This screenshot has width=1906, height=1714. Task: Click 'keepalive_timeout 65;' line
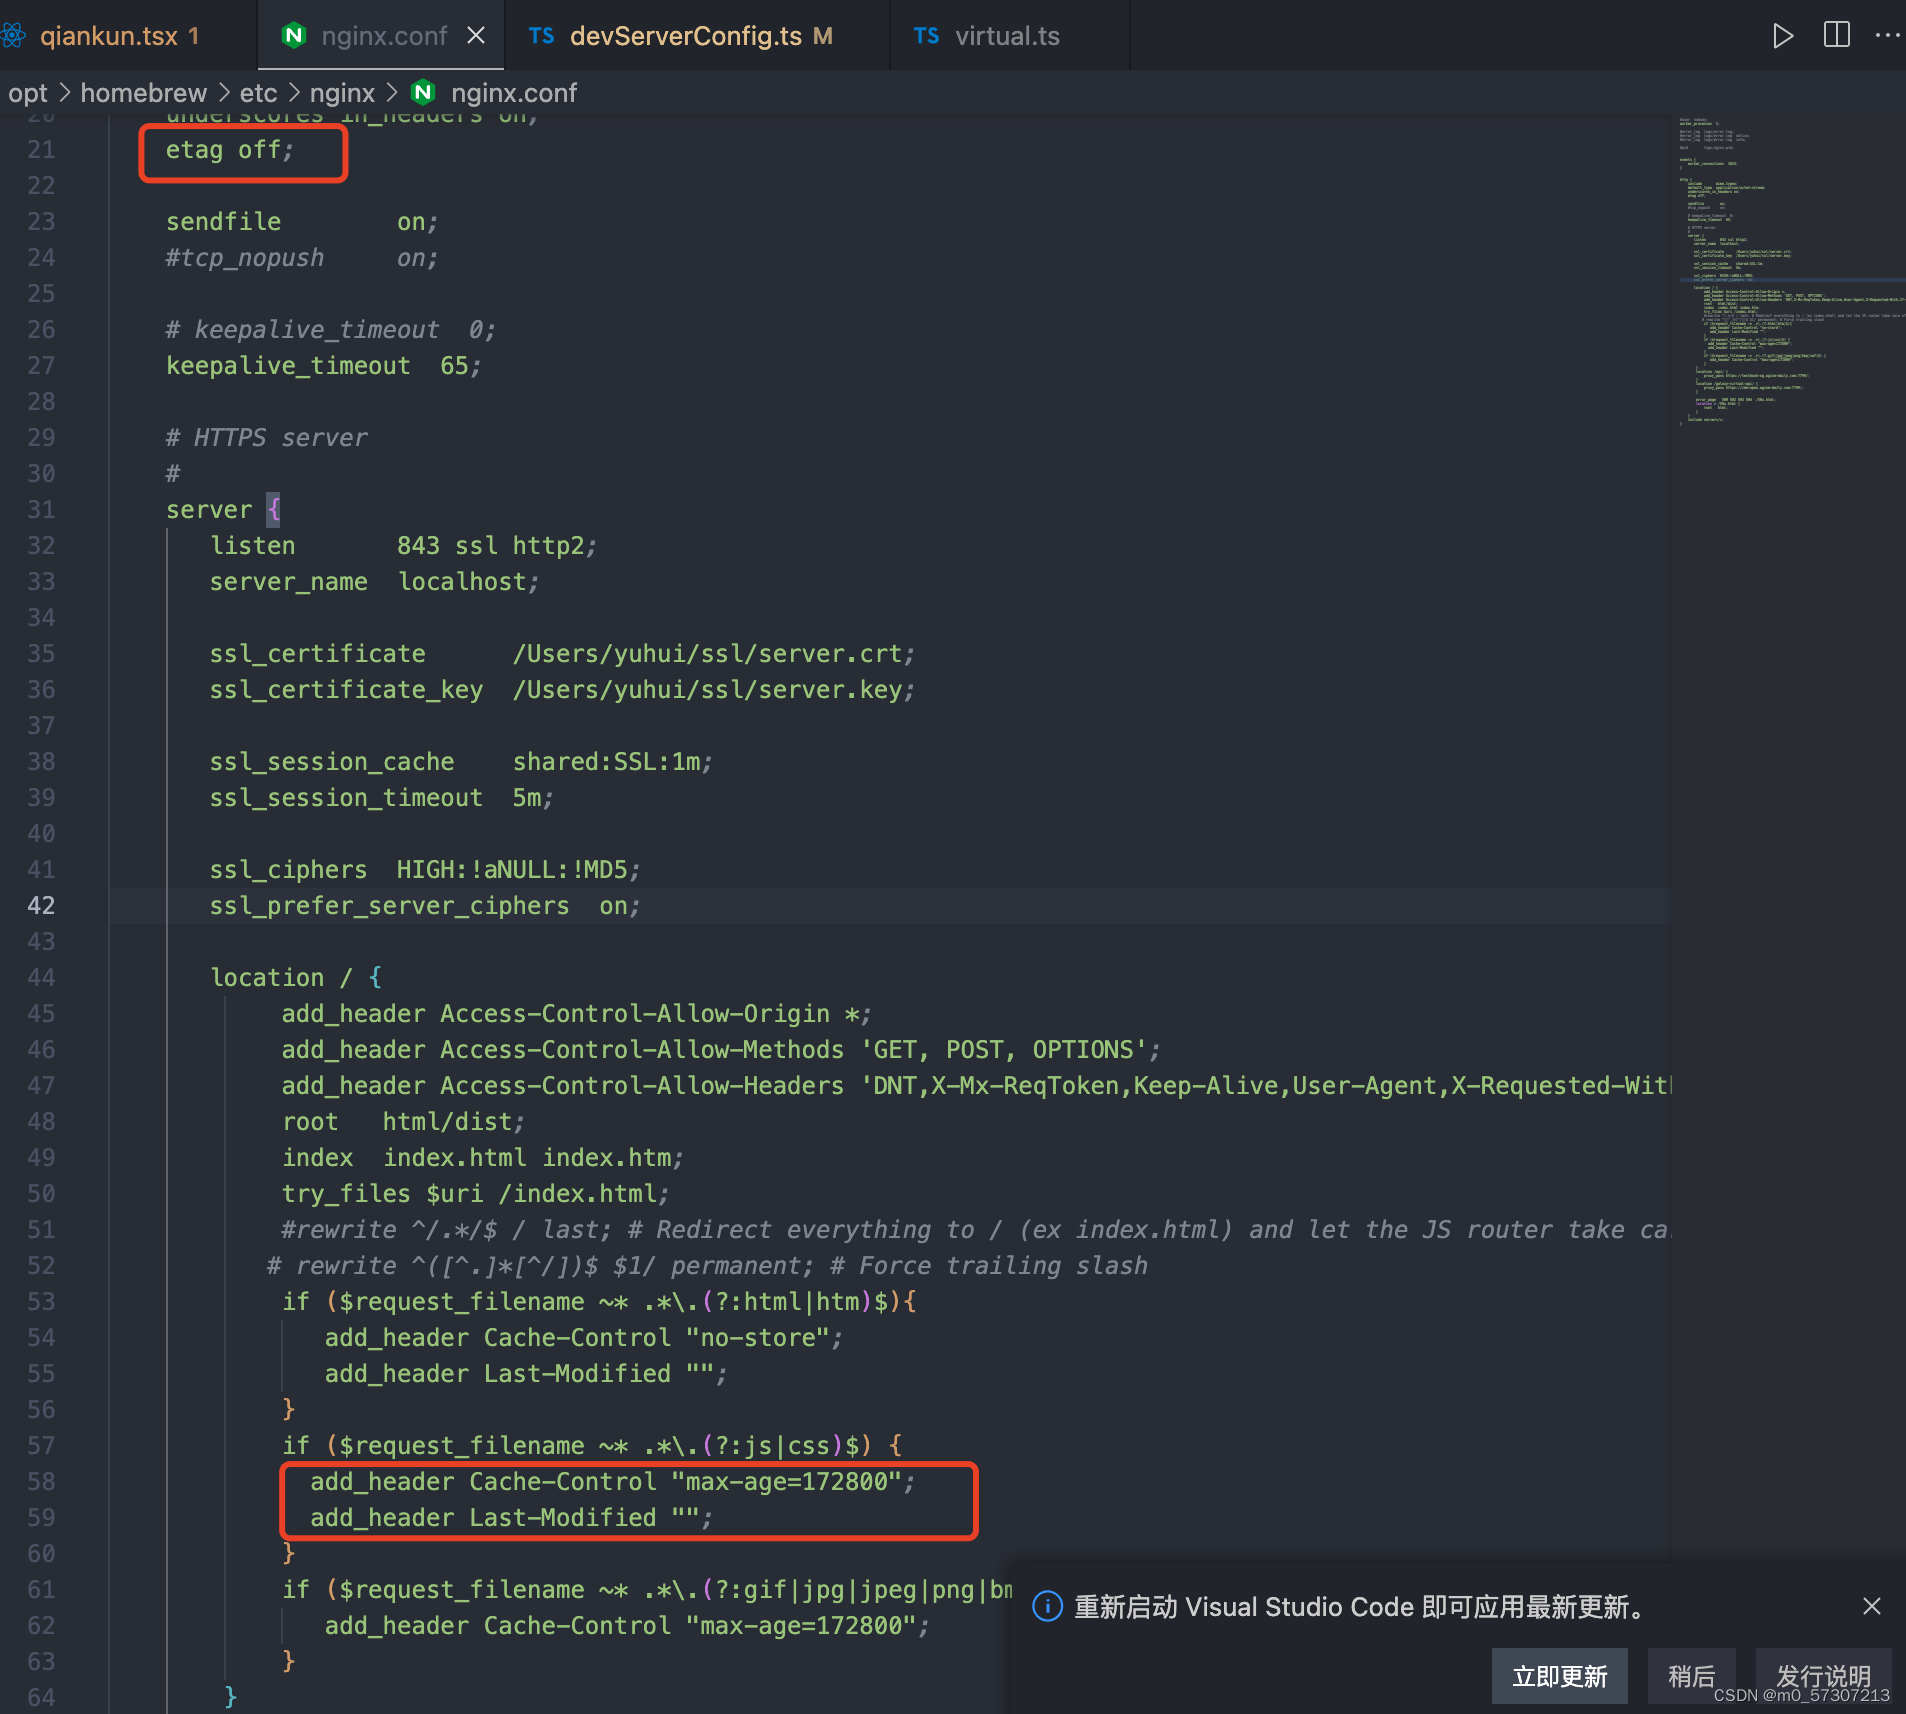tap(323, 366)
